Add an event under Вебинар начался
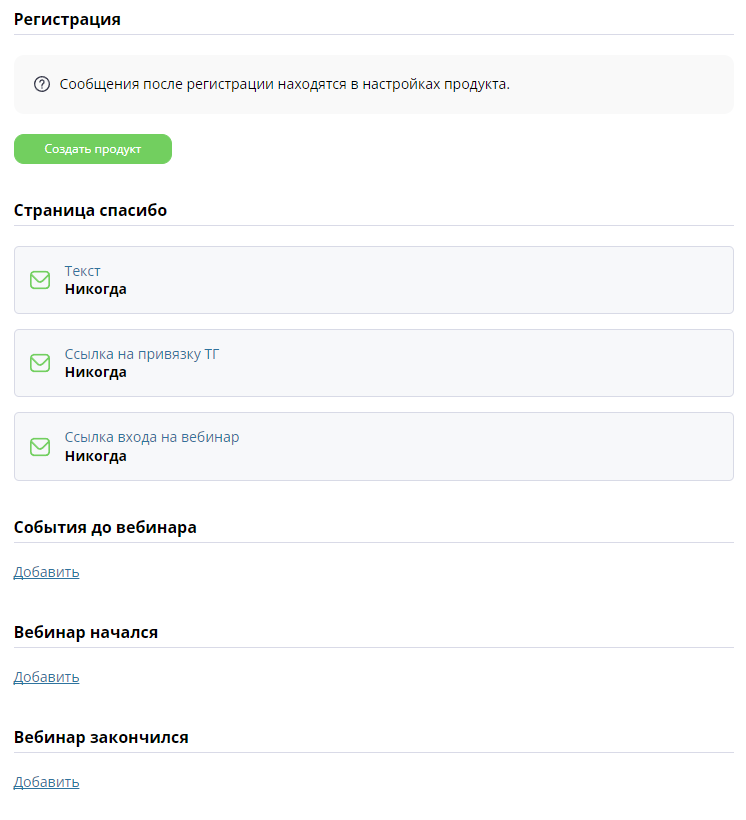This screenshot has height=820, width=746. [x=47, y=677]
